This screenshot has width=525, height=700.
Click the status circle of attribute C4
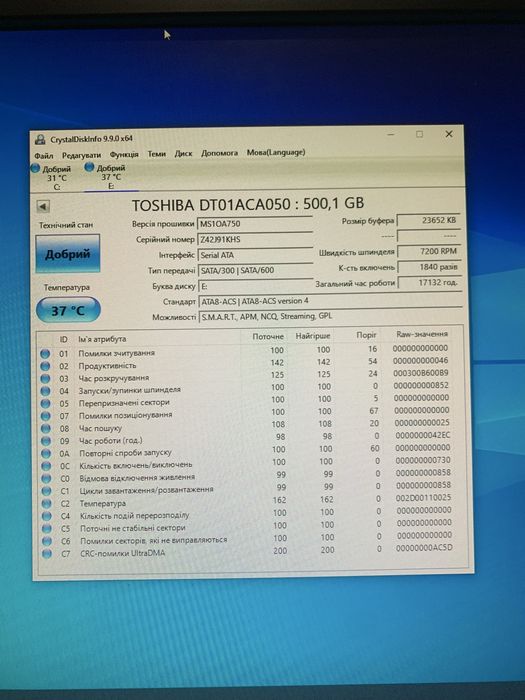click(x=47, y=517)
